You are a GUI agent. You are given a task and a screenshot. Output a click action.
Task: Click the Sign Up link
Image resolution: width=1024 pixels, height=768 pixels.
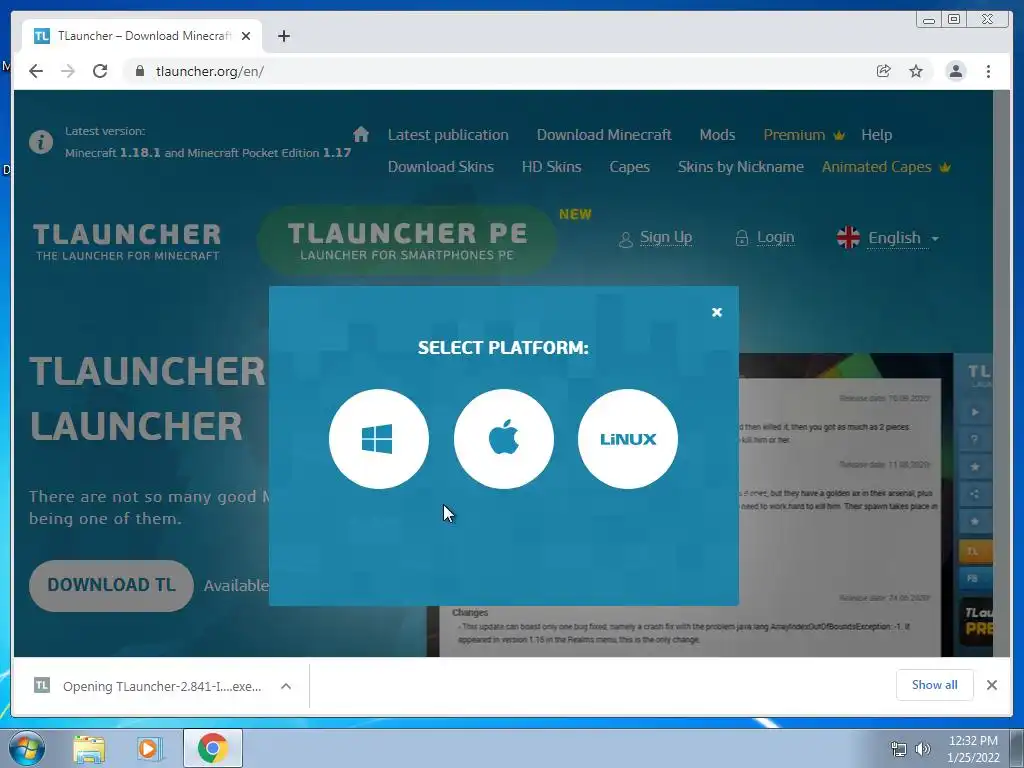point(656,238)
